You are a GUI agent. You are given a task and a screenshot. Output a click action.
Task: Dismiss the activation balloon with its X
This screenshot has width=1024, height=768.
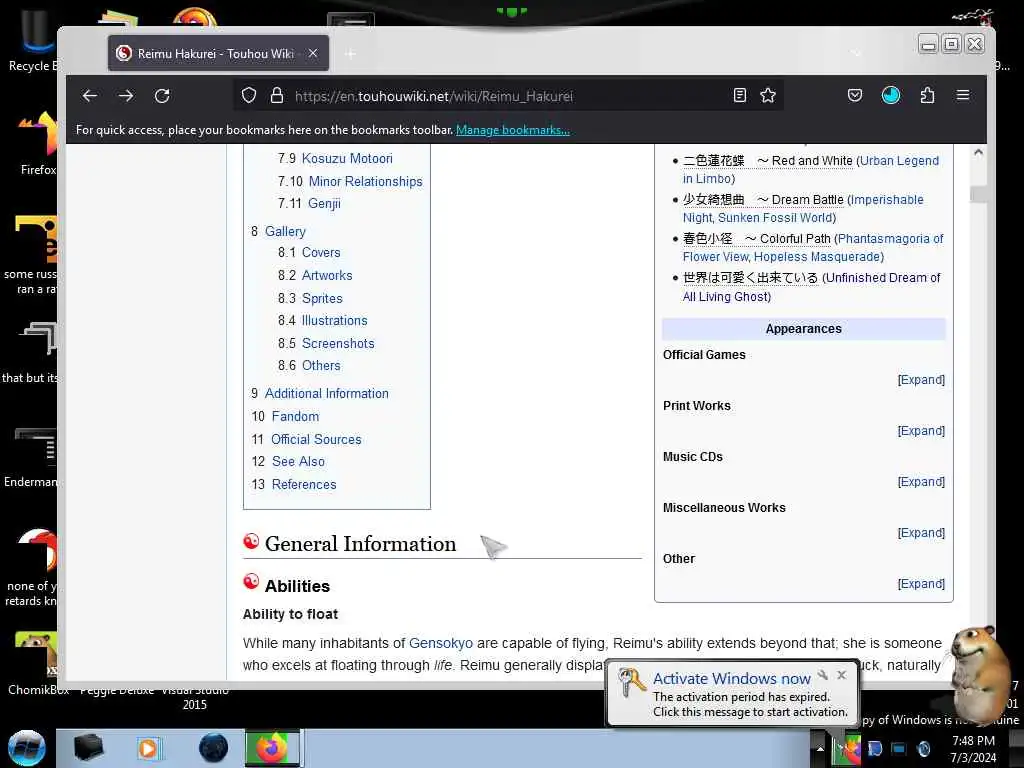click(x=842, y=675)
